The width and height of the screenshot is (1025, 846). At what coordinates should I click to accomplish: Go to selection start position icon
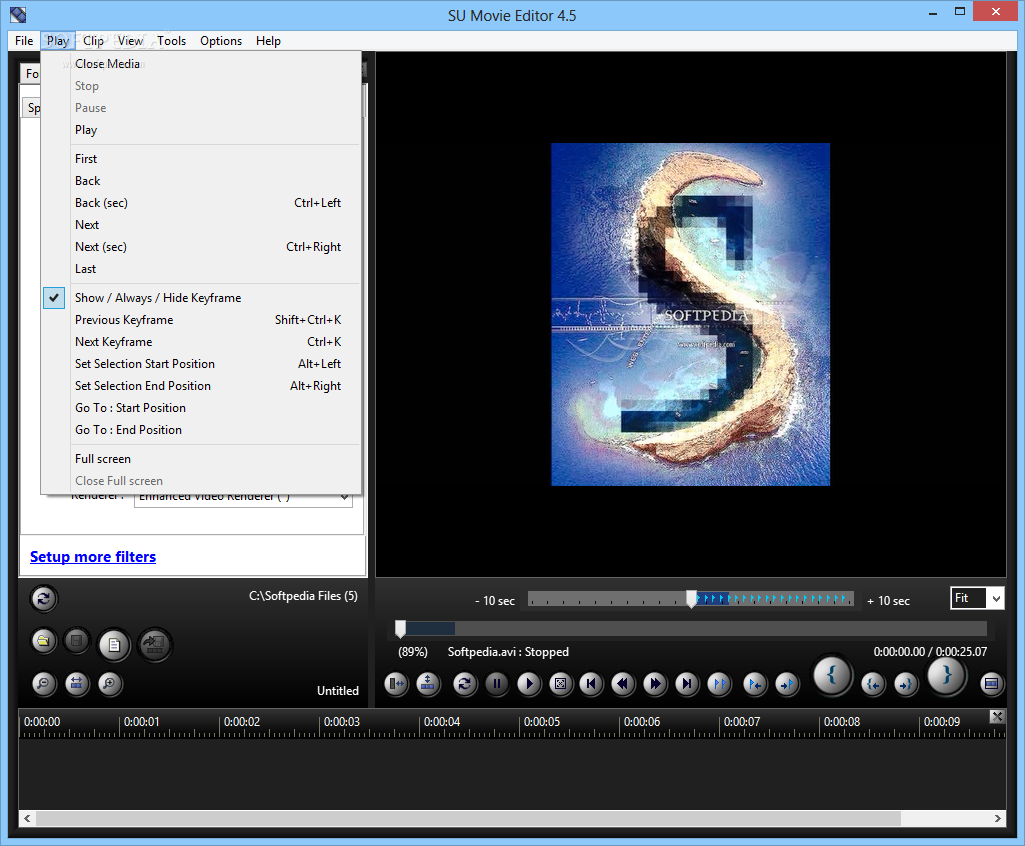coord(873,684)
